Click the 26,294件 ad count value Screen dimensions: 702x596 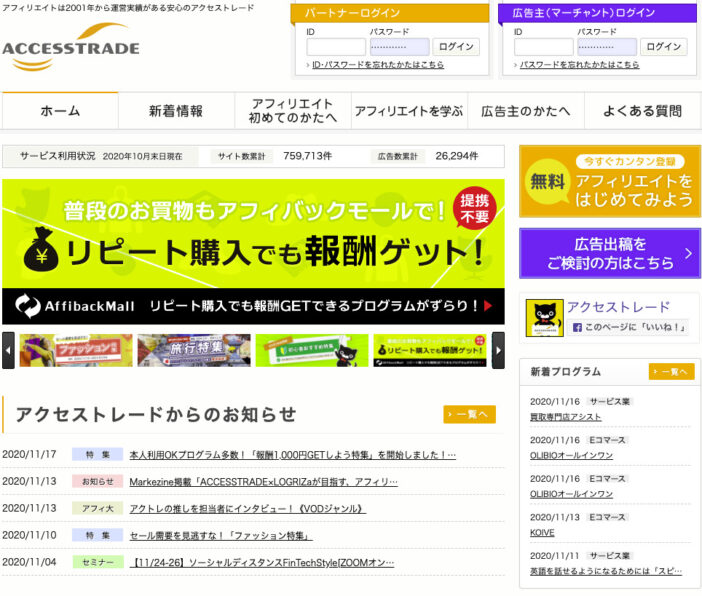(x=457, y=156)
